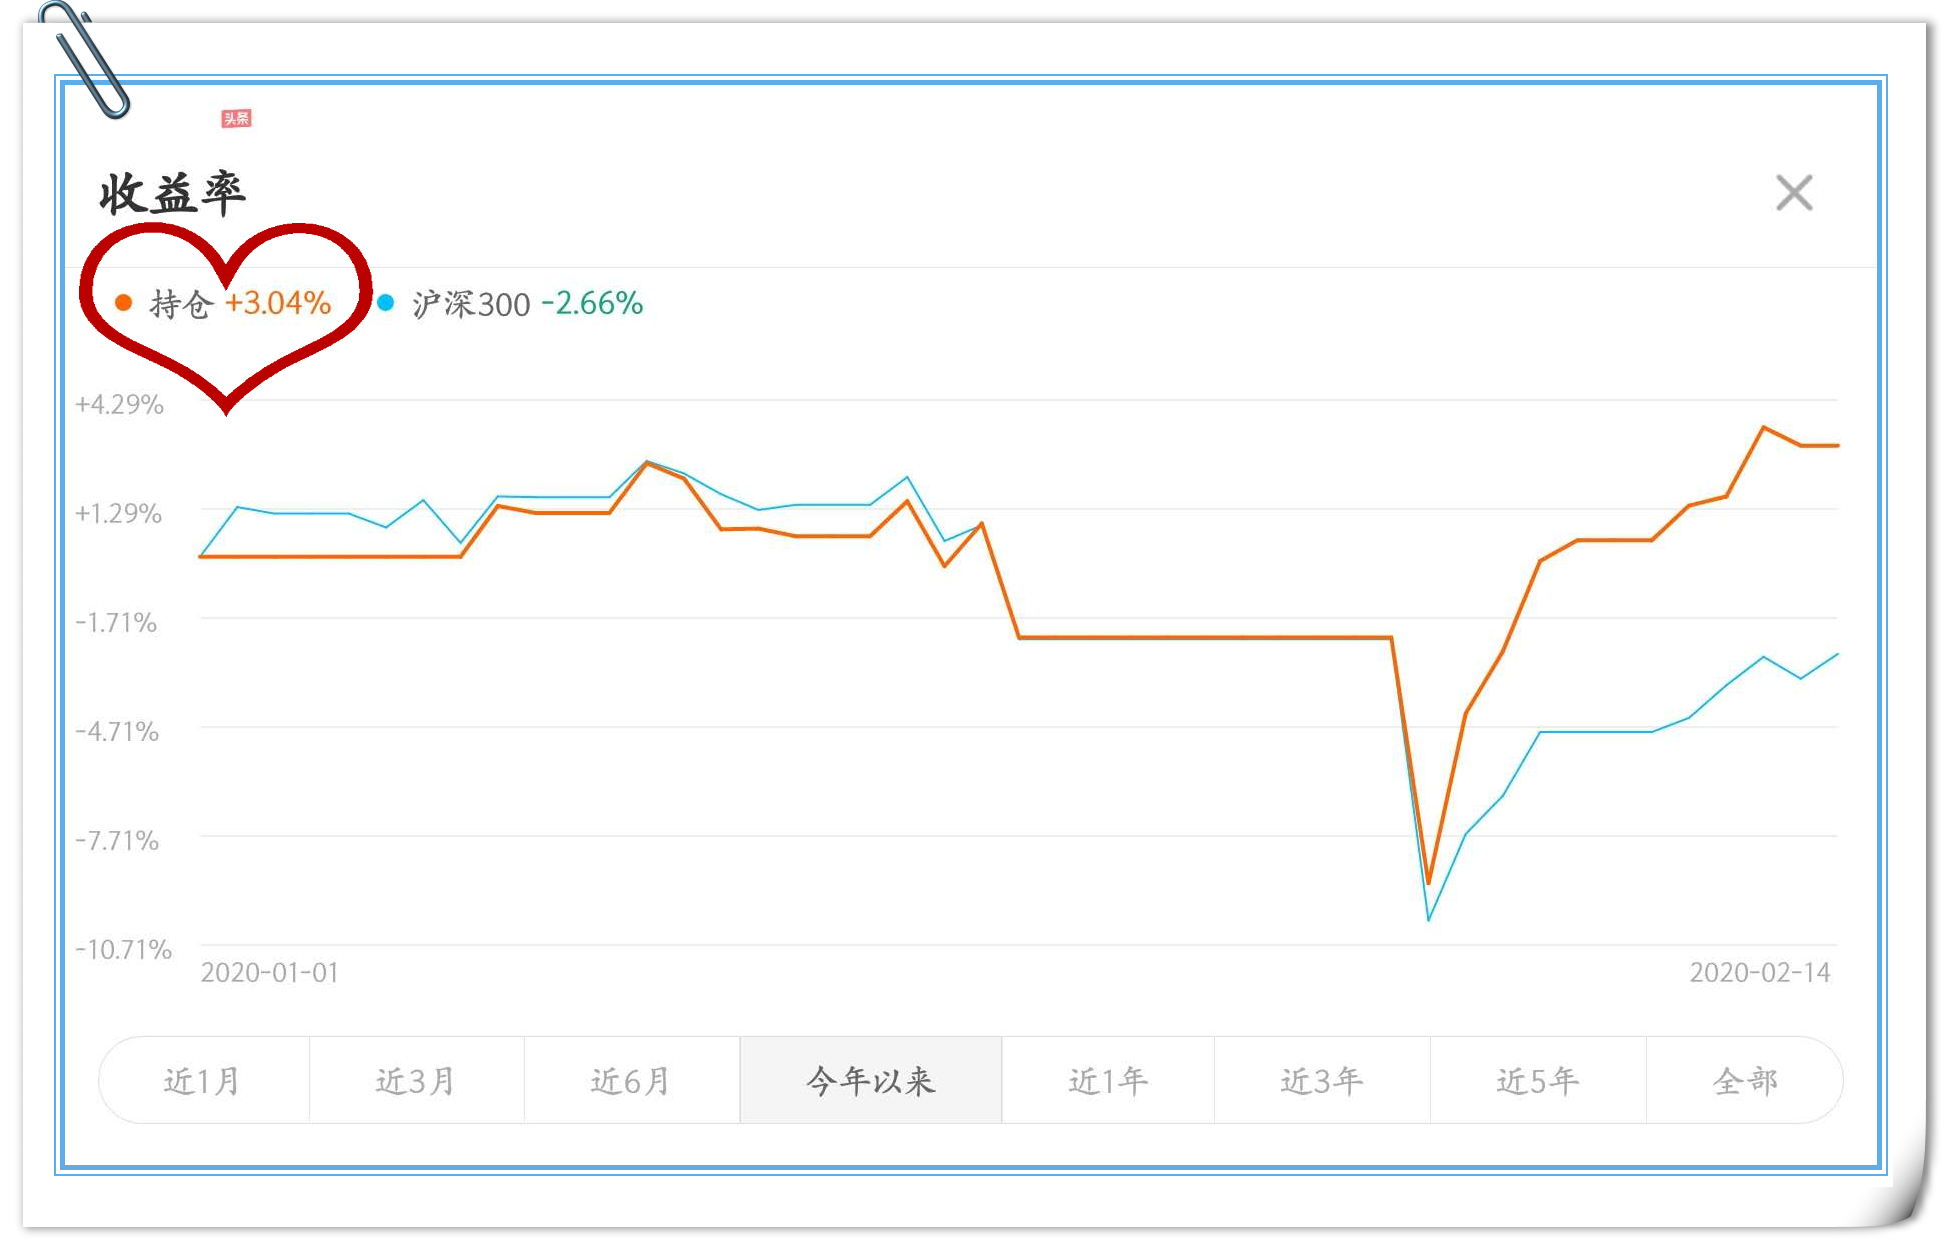The height and width of the screenshot is (1250, 1949).
Task: Choose the 近5年 range tab
Action: click(x=1538, y=1081)
